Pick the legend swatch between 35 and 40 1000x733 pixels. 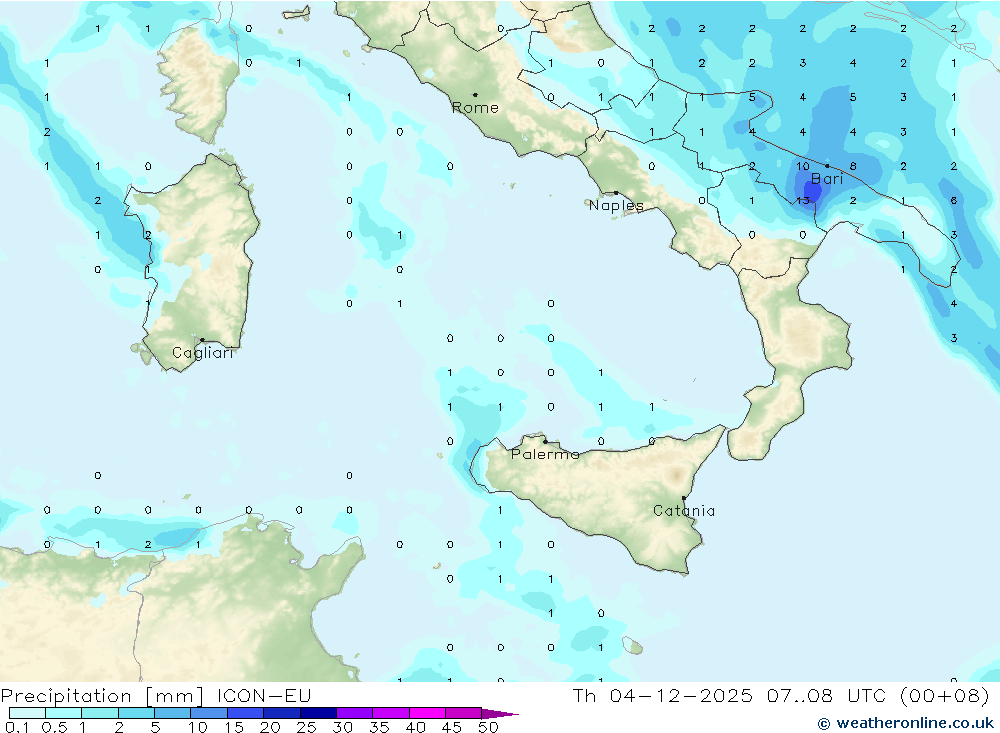point(391,713)
